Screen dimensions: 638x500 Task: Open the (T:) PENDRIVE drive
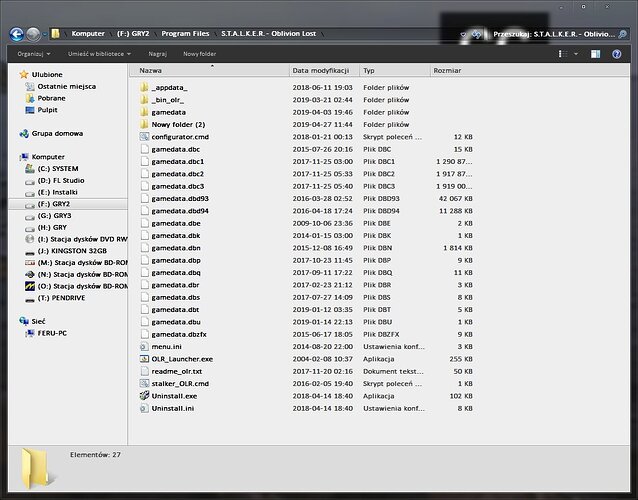point(61,298)
